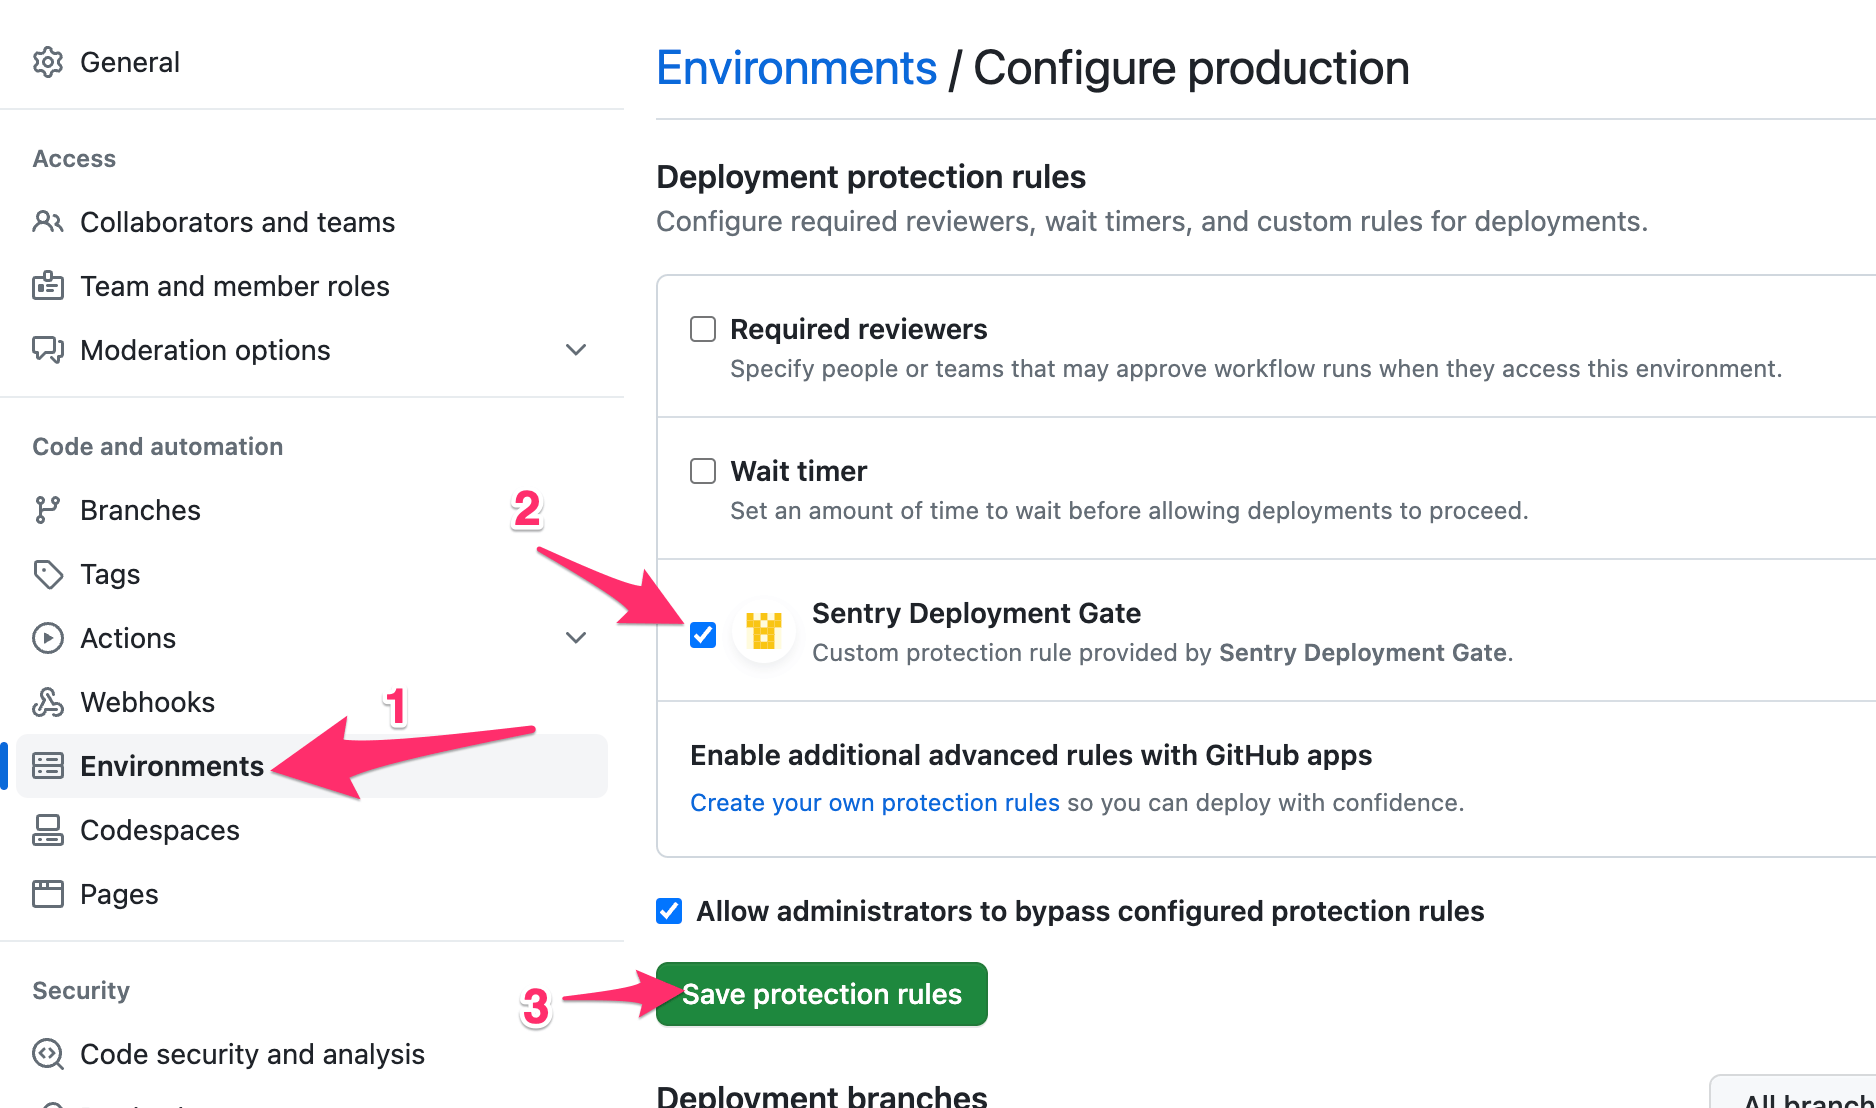Screen dimensions: 1876x1108
Task: Enable the Required reviewers checkbox
Action: tap(703, 329)
